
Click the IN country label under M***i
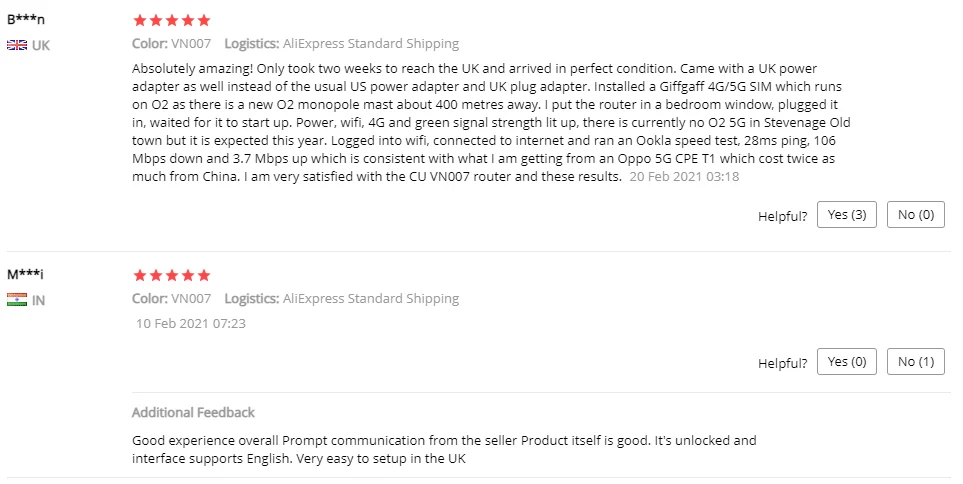click(x=39, y=300)
